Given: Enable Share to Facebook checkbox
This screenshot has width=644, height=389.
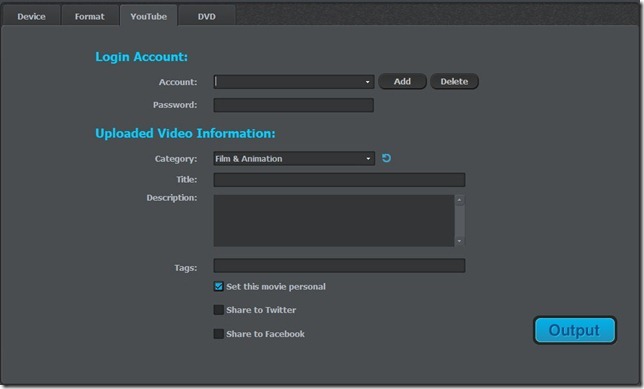Looking at the screenshot, I should pyautogui.click(x=218, y=334).
